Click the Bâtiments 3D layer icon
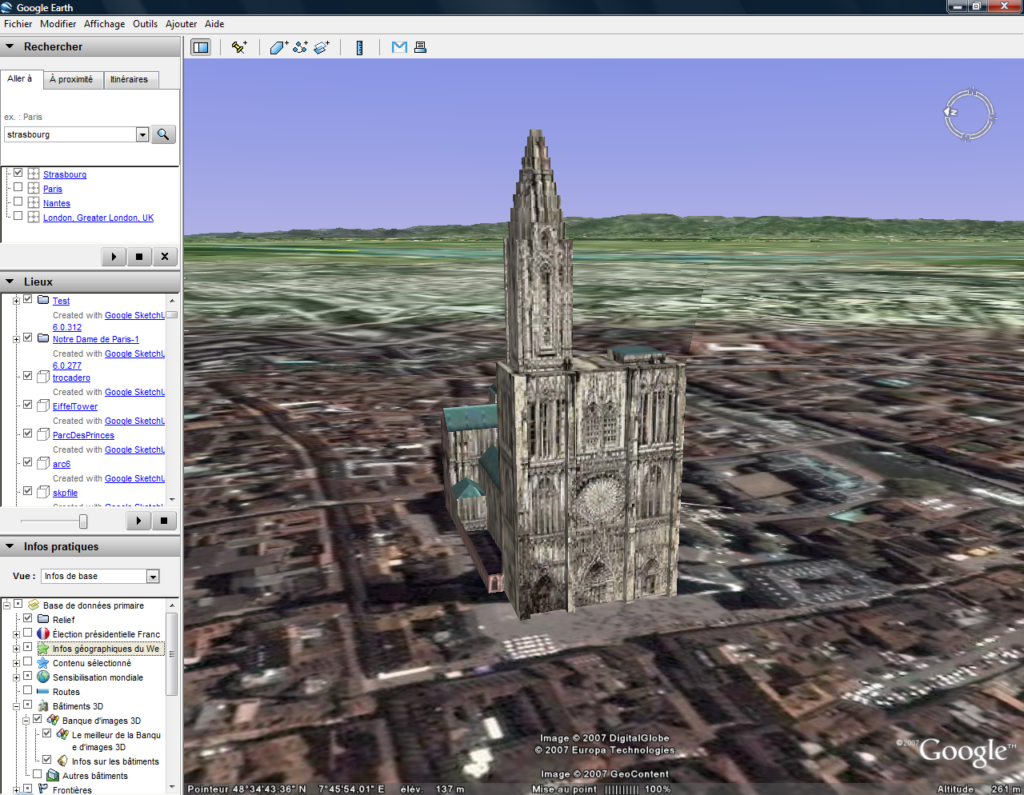1024x795 pixels. click(43, 706)
